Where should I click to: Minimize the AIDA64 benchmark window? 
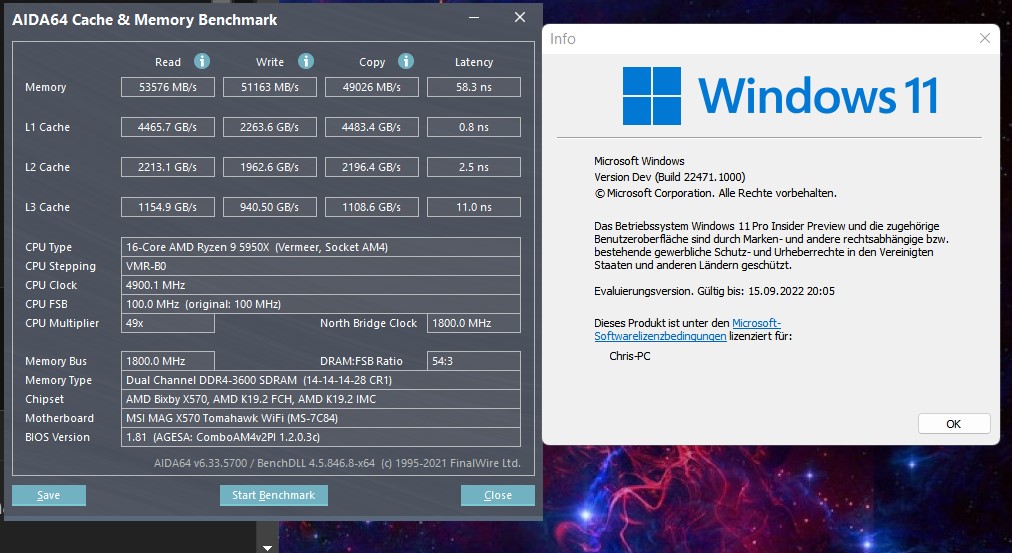474,17
